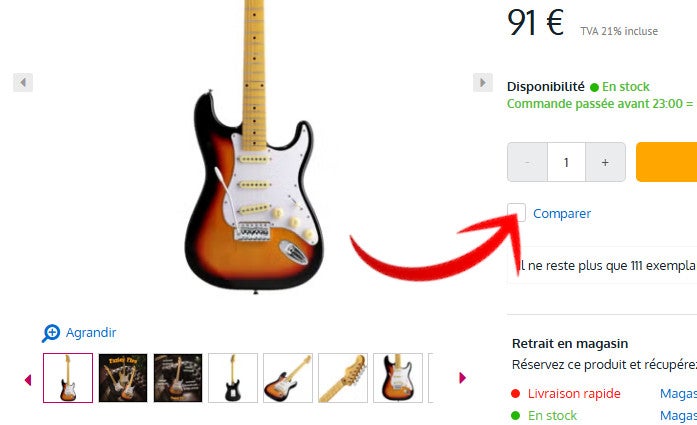Show next product image with right arrow
This screenshot has width=697, height=425.
click(483, 82)
